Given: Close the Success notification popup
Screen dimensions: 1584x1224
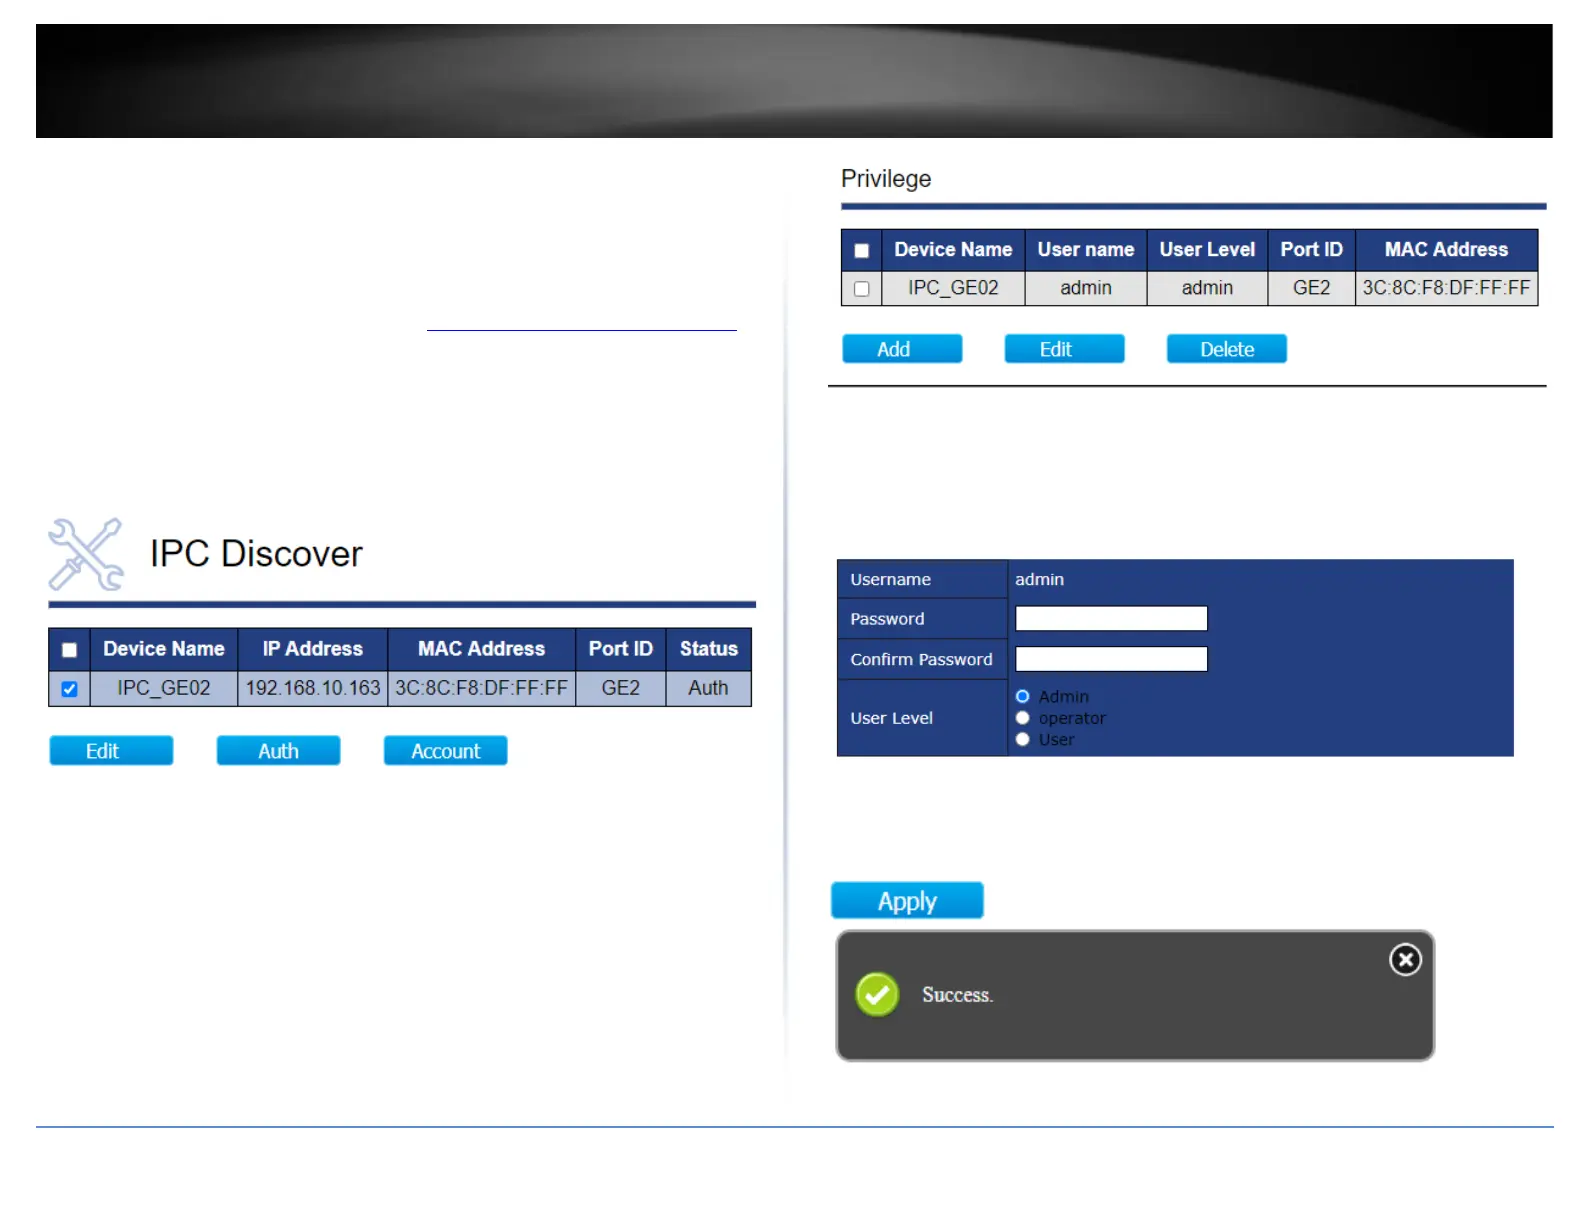Looking at the screenshot, I should click(1405, 960).
